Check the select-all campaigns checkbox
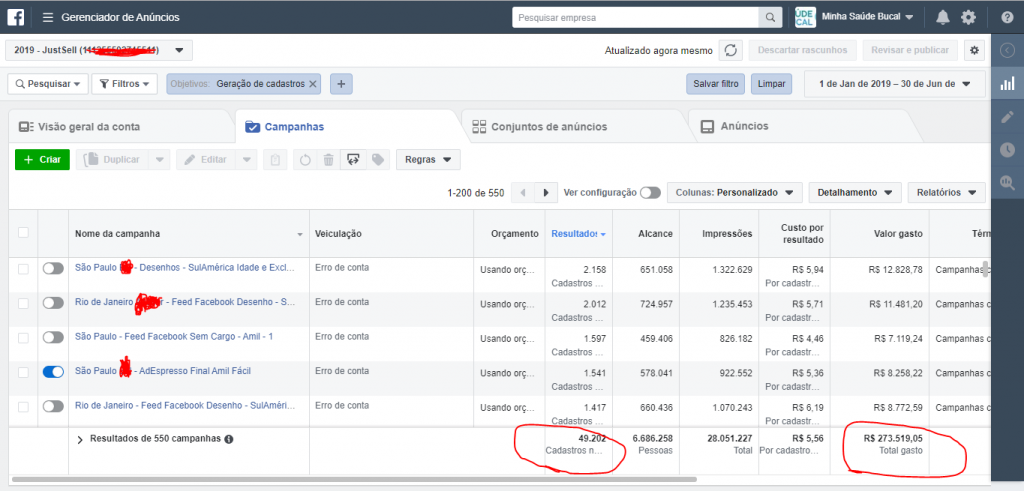 coord(23,233)
